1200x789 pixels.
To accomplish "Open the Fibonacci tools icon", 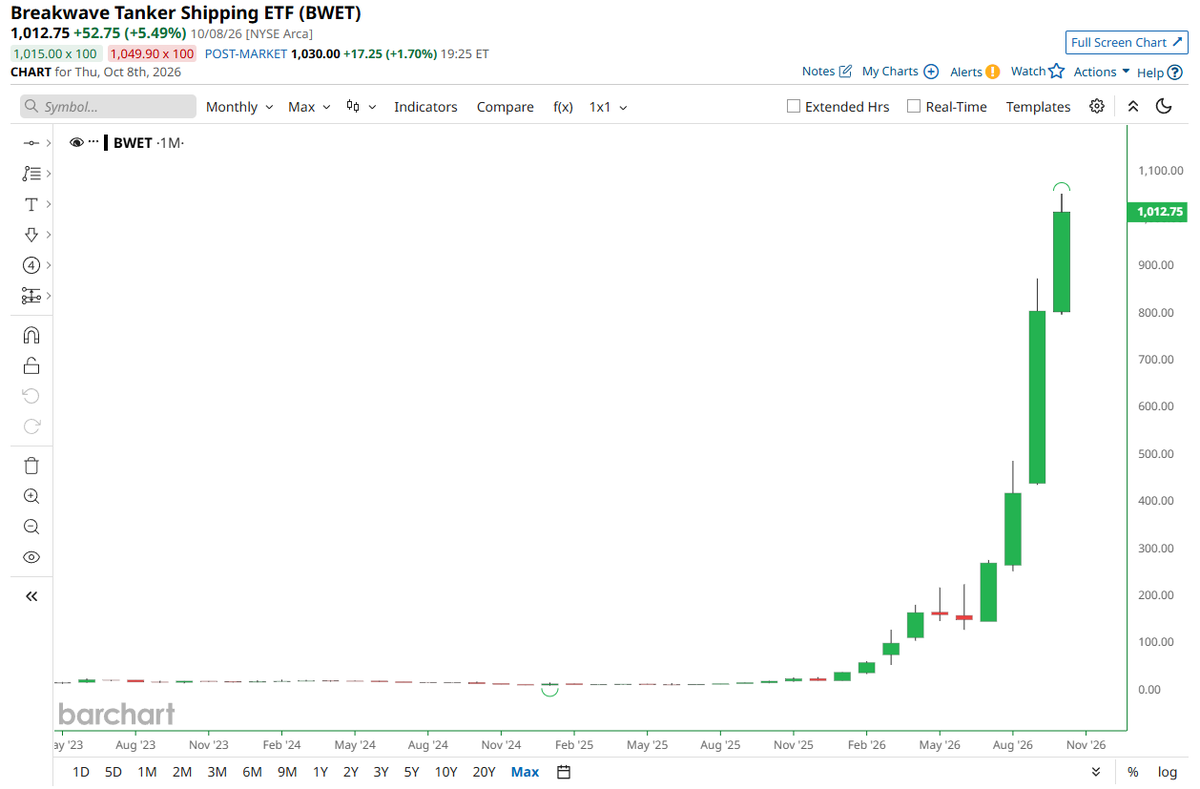I will tap(31, 174).
